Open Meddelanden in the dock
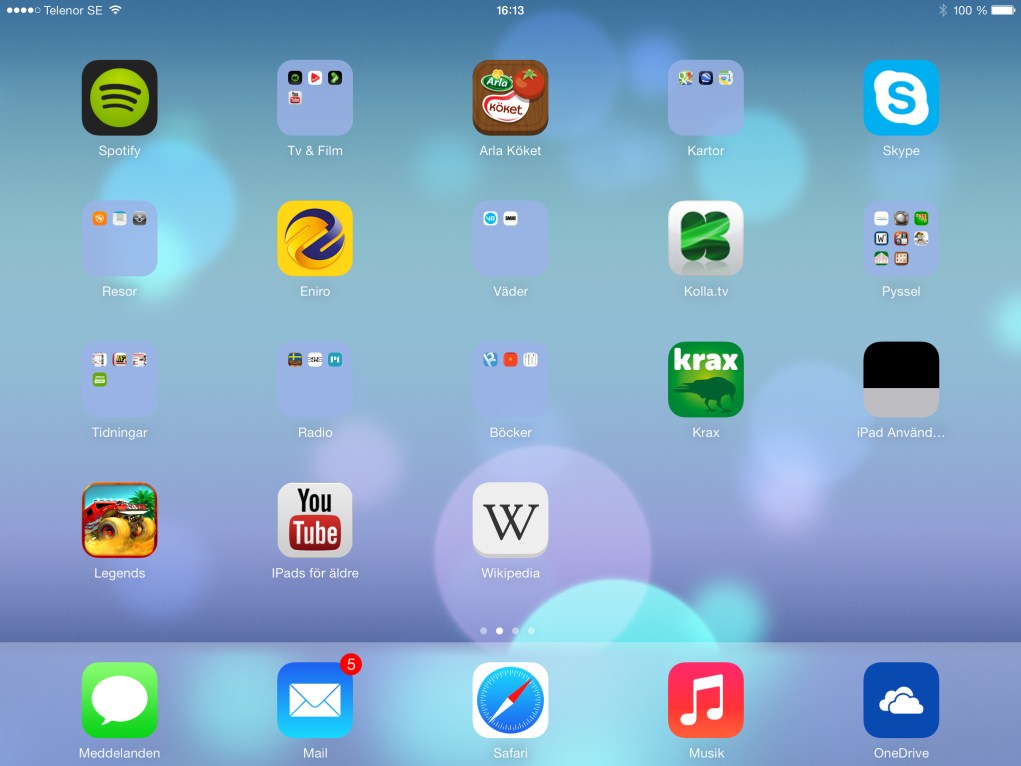1021x766 pixels. tap(119, 700)
